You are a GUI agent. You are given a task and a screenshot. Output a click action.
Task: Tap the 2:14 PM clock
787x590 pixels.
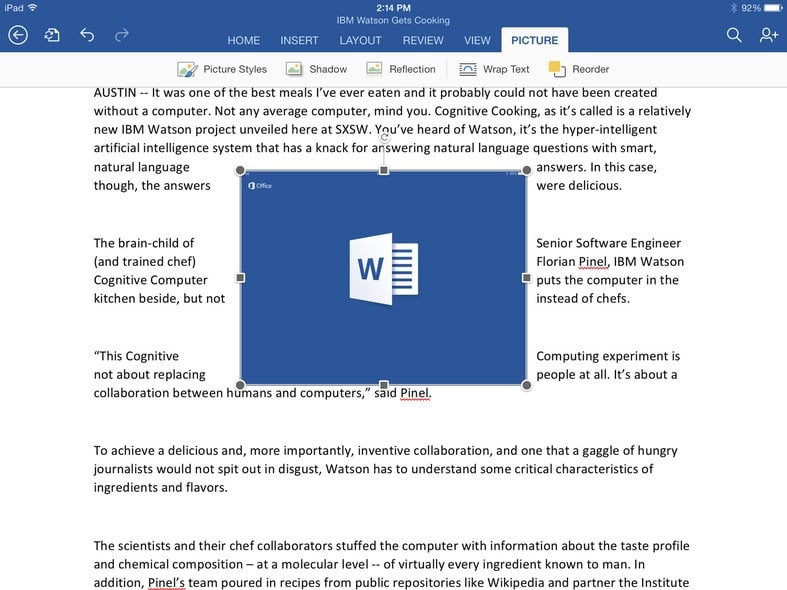[394, 8]
